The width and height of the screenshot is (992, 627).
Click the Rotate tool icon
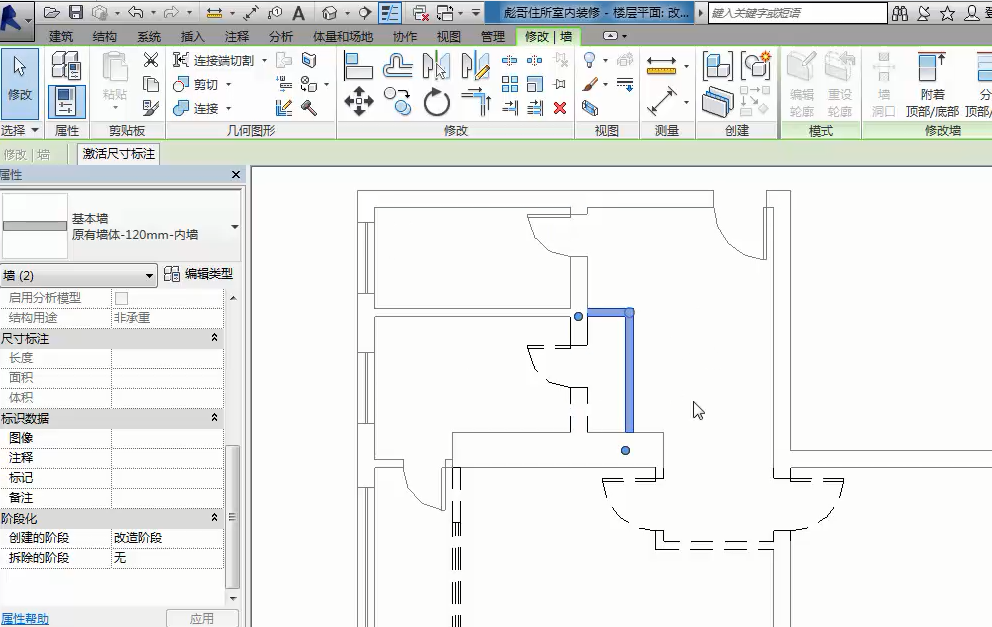tap(437, 101)
